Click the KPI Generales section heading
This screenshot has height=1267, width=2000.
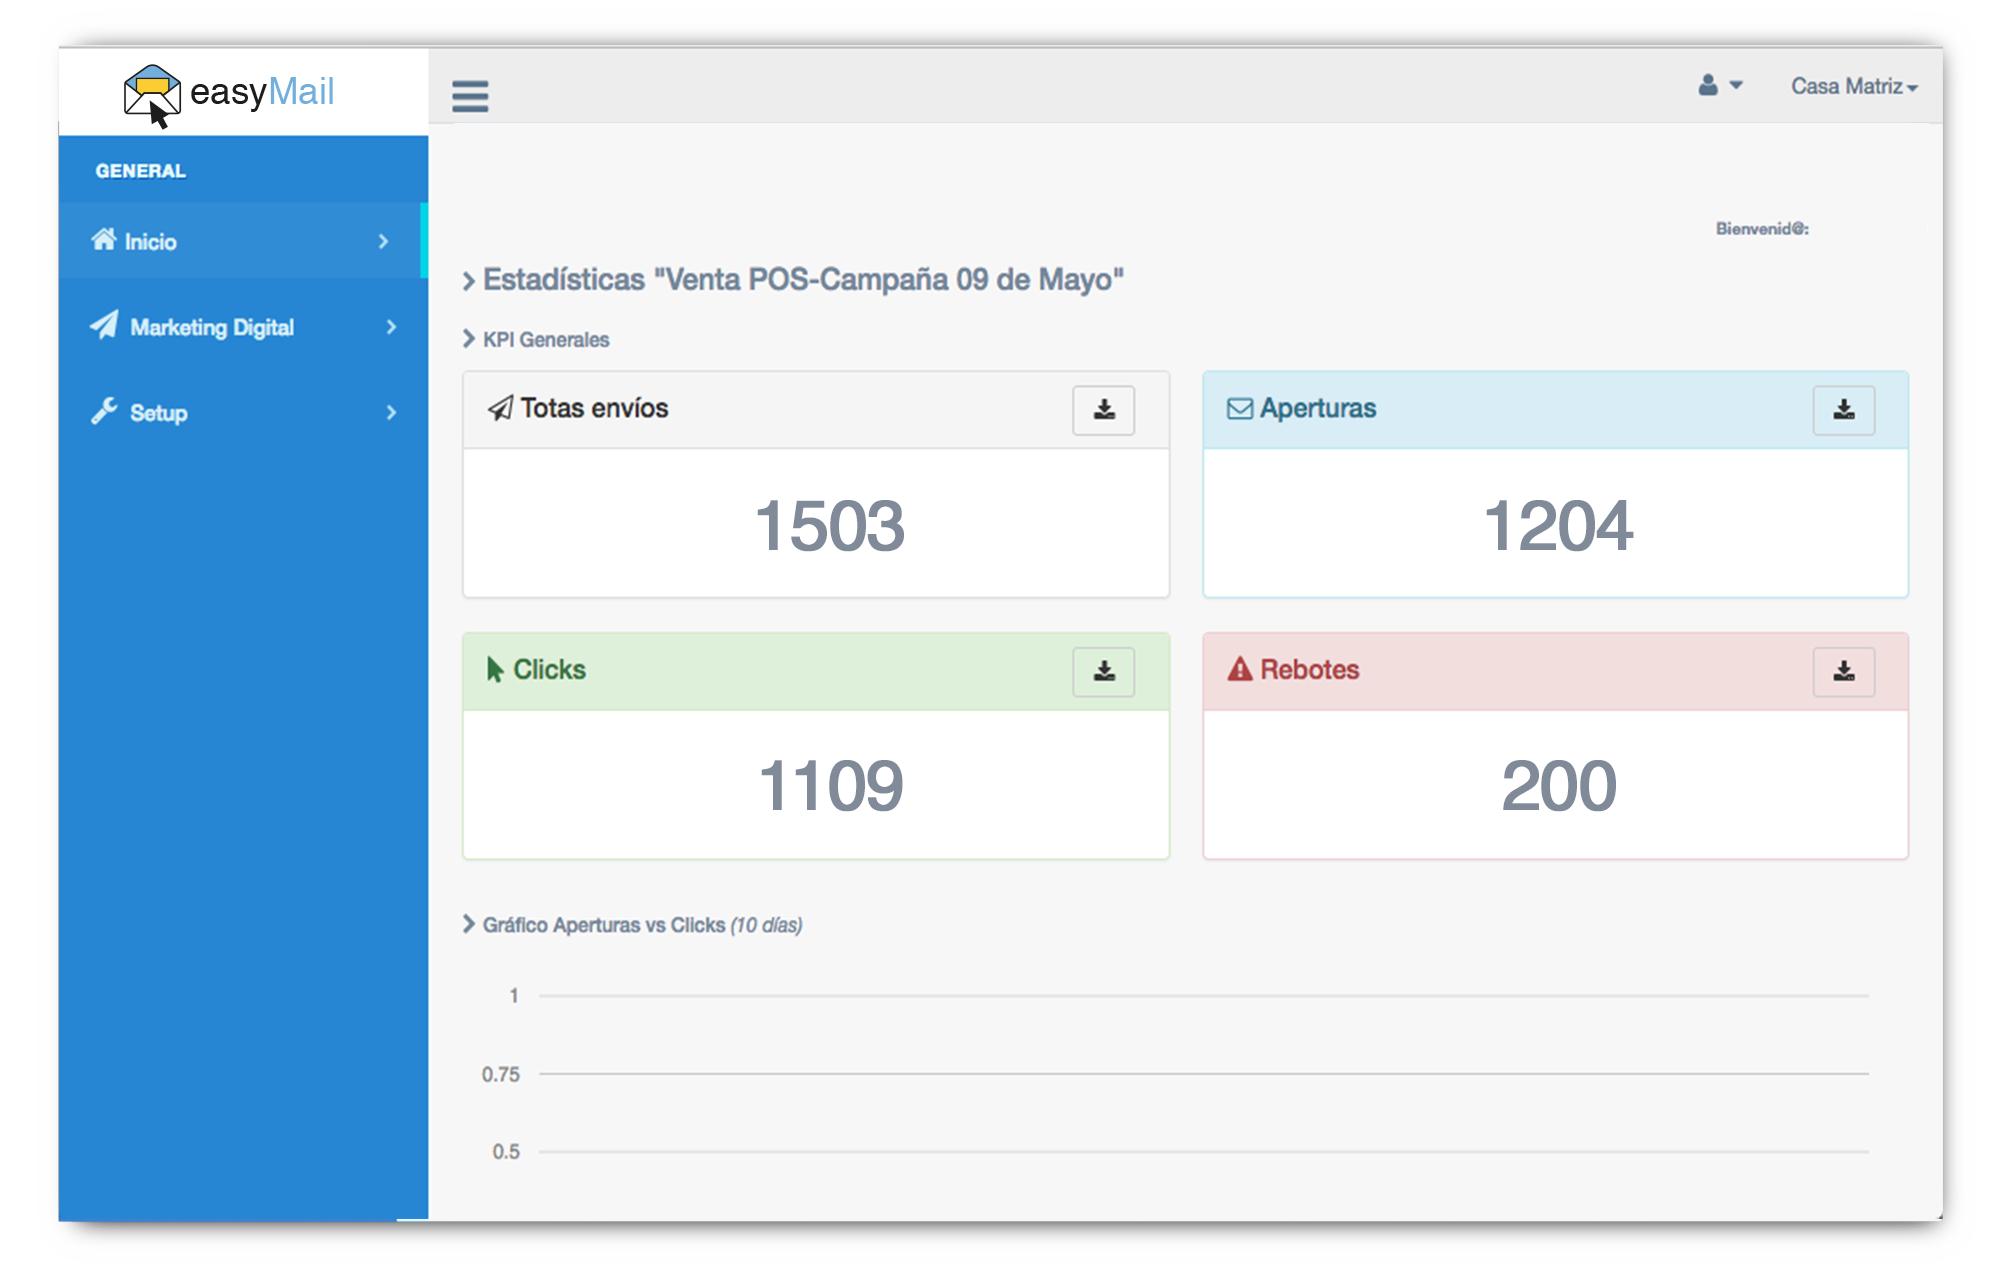click(545, 340)
